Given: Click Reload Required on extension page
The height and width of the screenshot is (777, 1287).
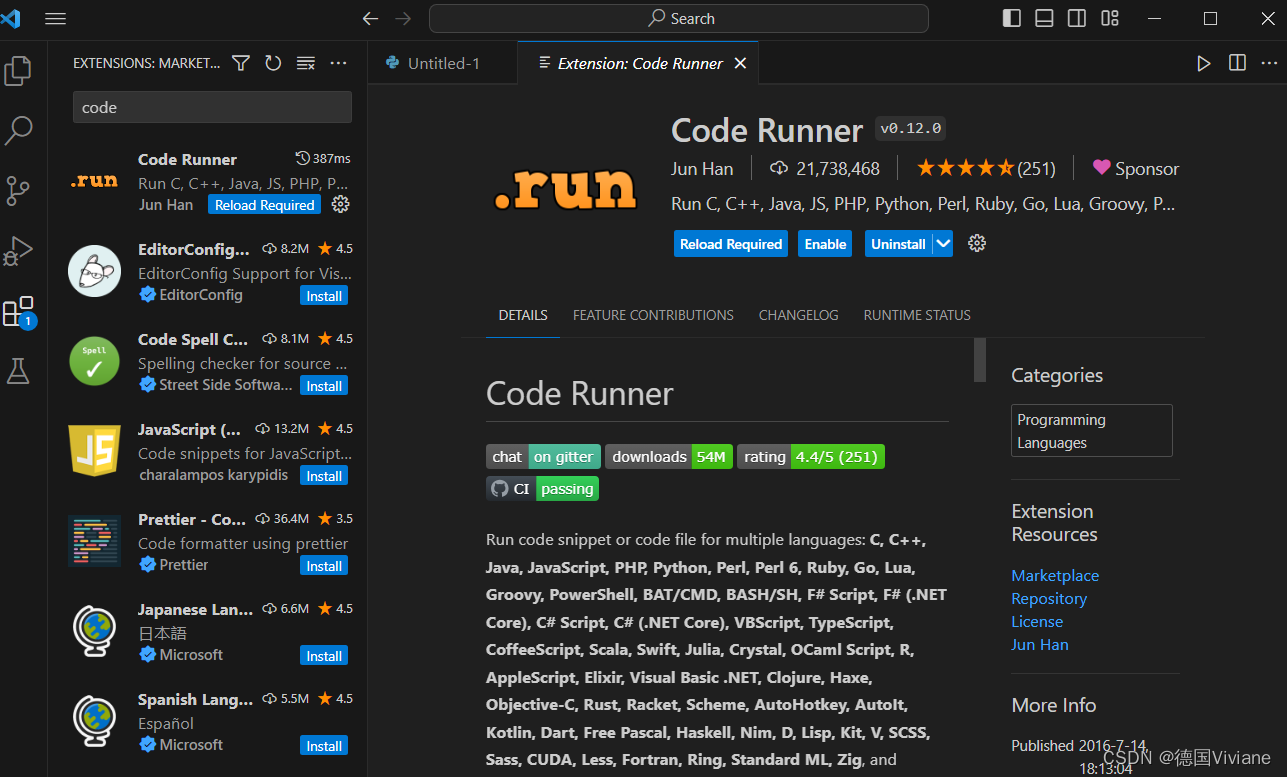Looking at the screenshot, I should [731, 244].
